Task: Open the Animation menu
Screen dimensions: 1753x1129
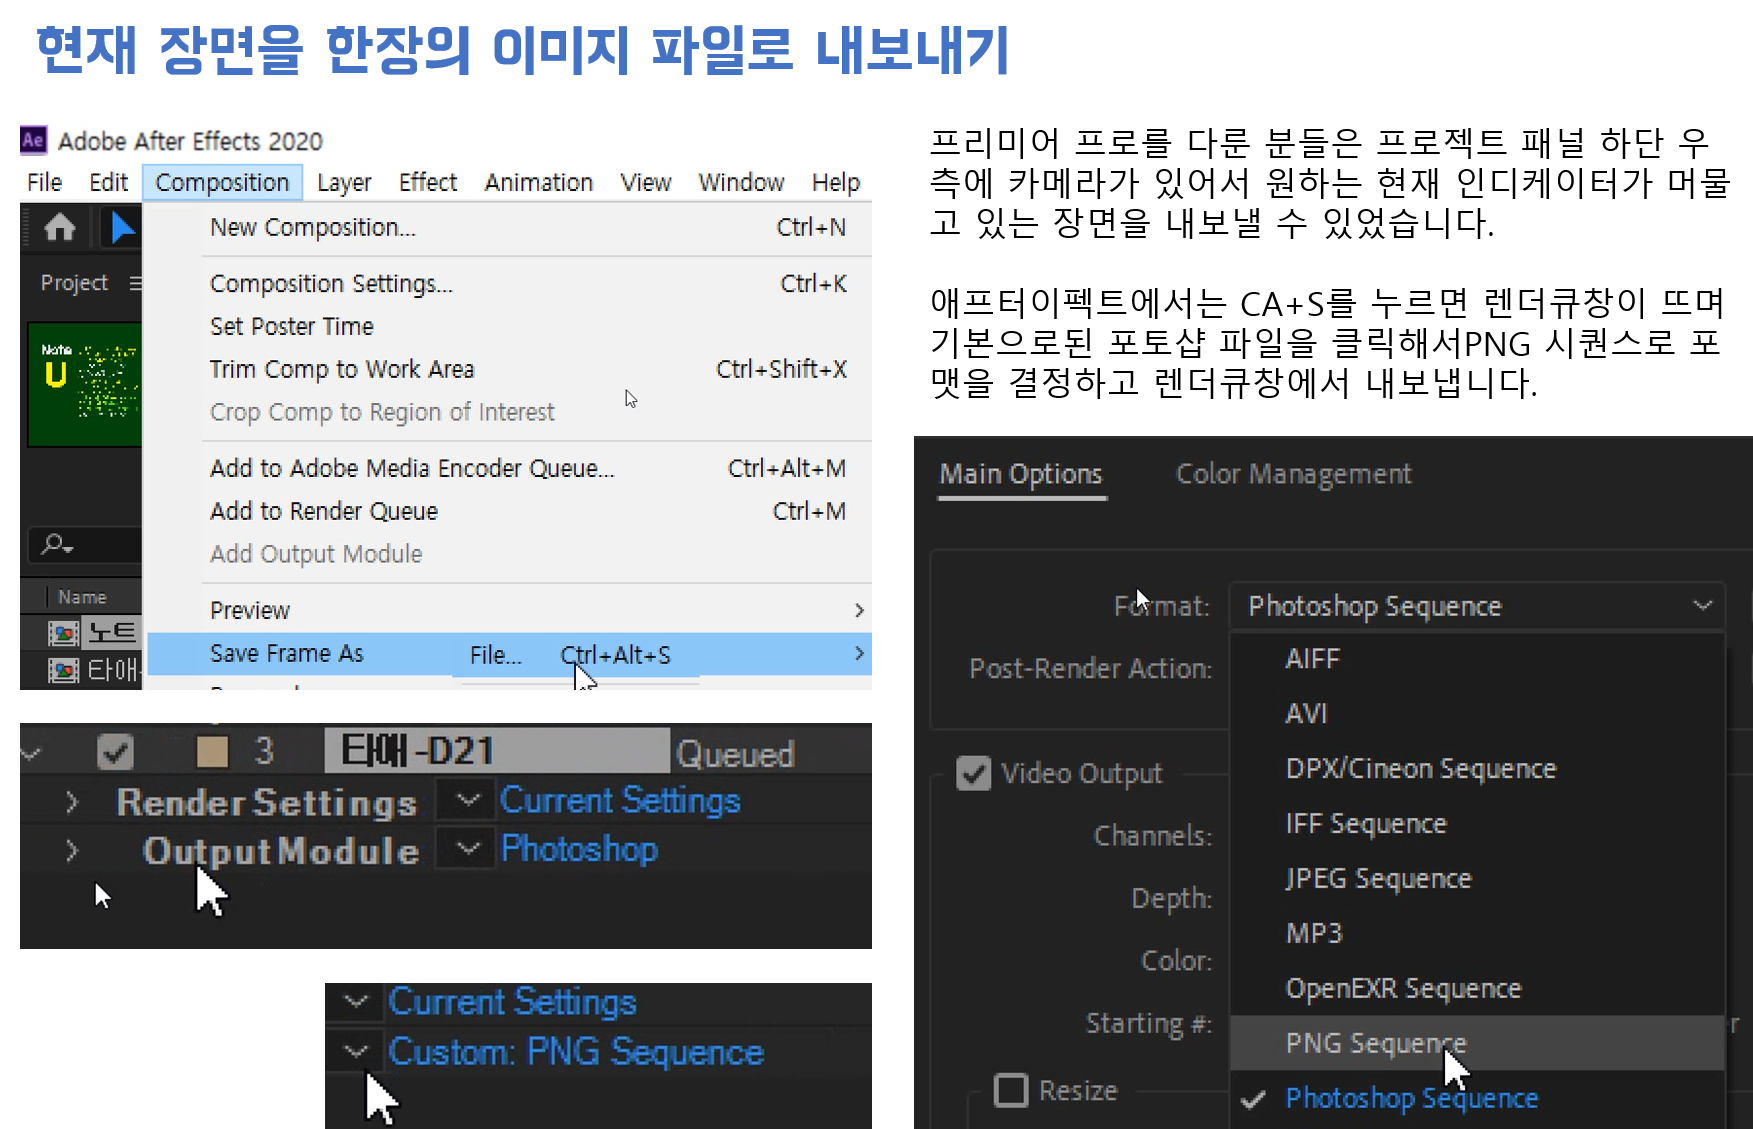Action: coord(539,183)
